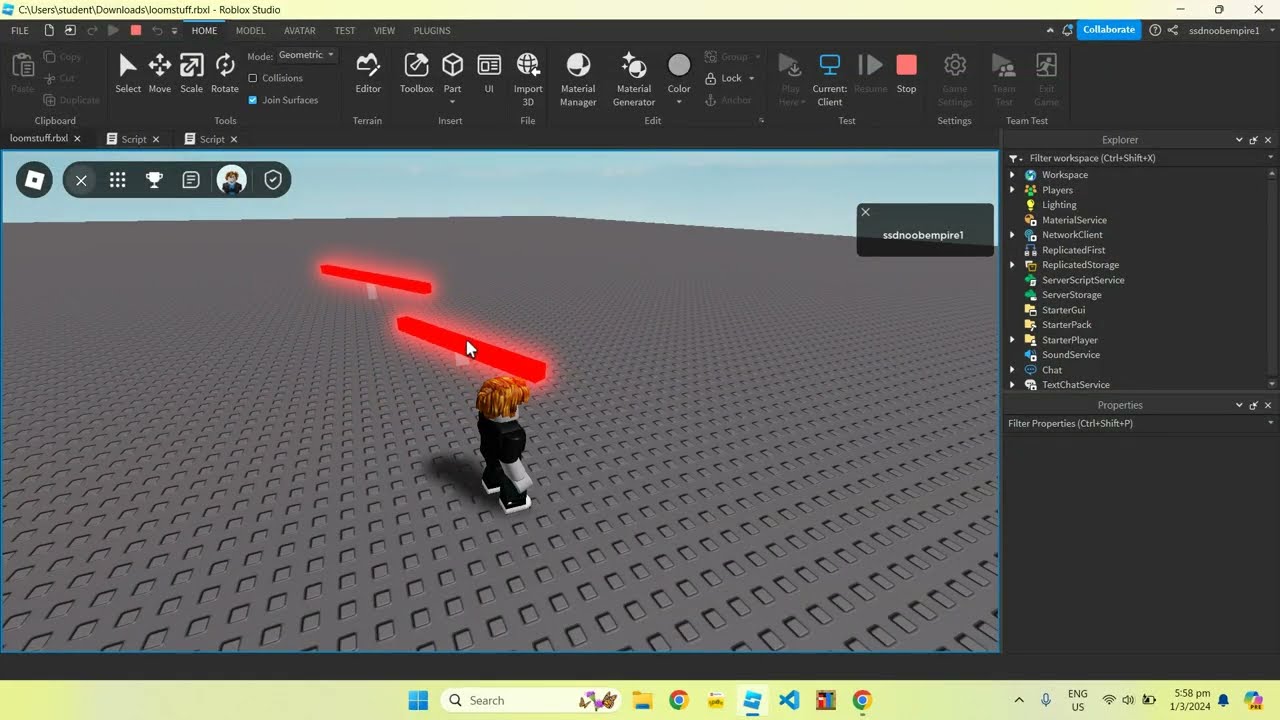The width and height of the screenshot is (1280, 720).
Task: Select SoundService in Explorer
Action: pos(1070,355)
